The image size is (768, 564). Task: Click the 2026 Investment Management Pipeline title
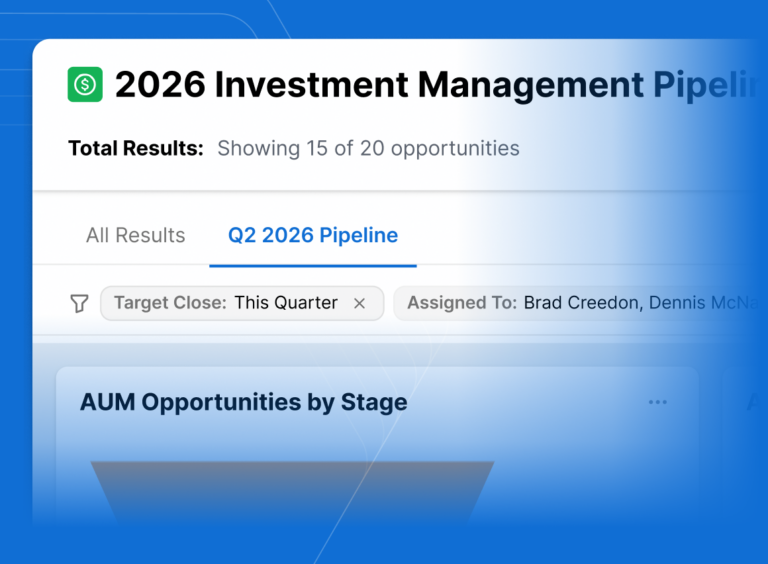[x=436, y=85]
